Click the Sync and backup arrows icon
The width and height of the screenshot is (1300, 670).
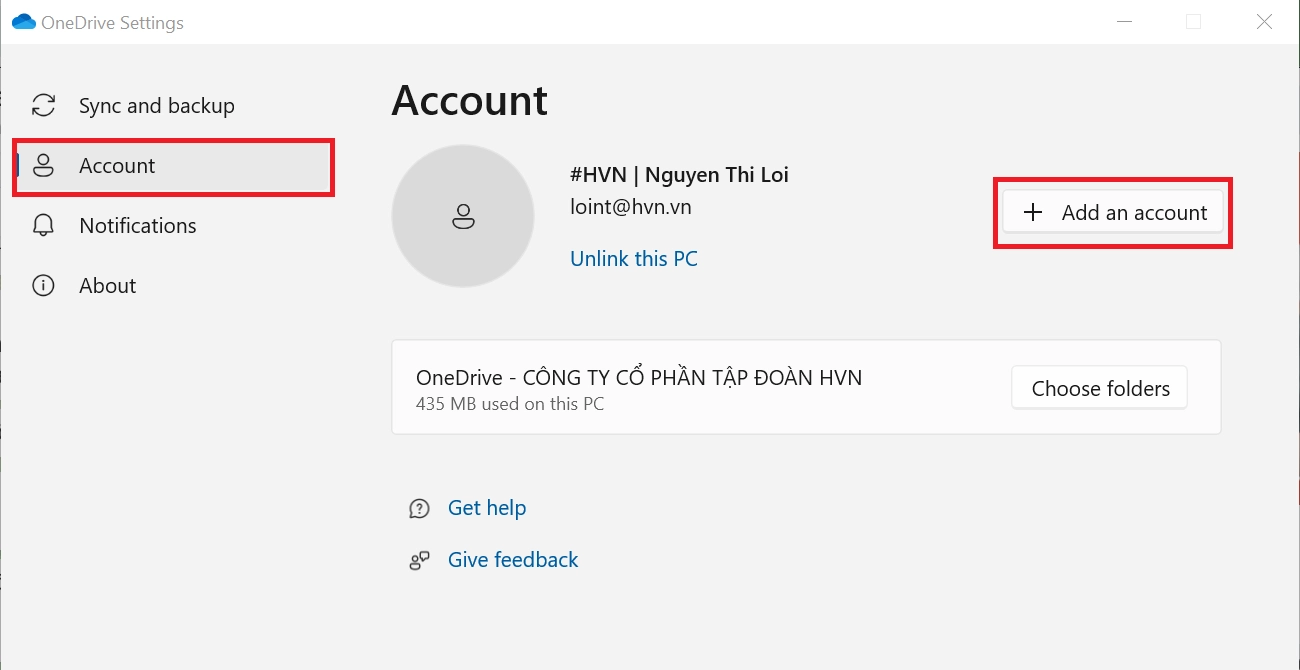(43, 106)
